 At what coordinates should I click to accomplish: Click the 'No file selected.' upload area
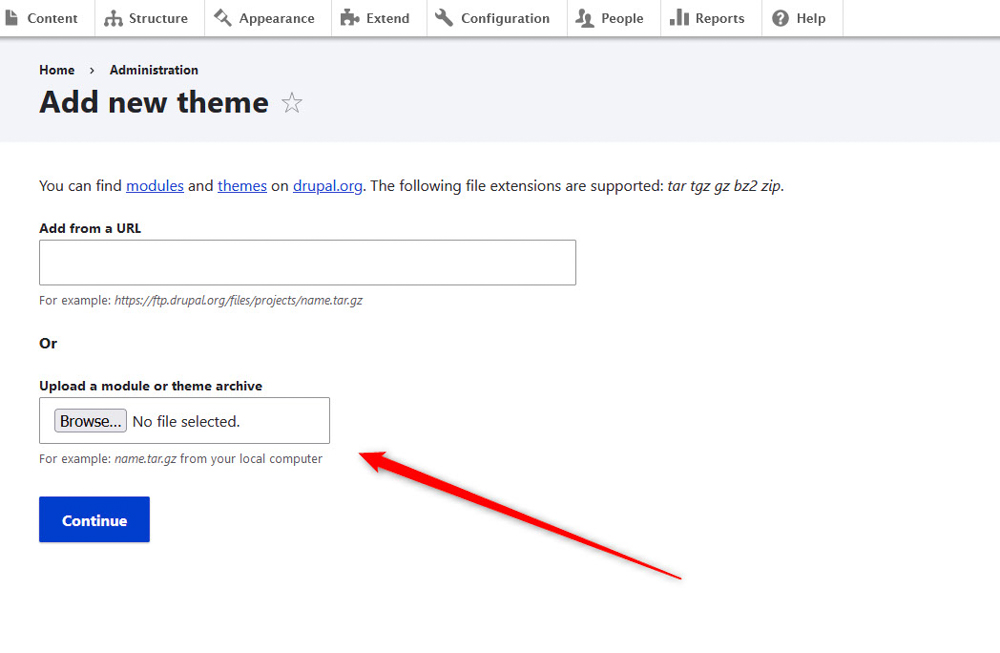[186, 421]
